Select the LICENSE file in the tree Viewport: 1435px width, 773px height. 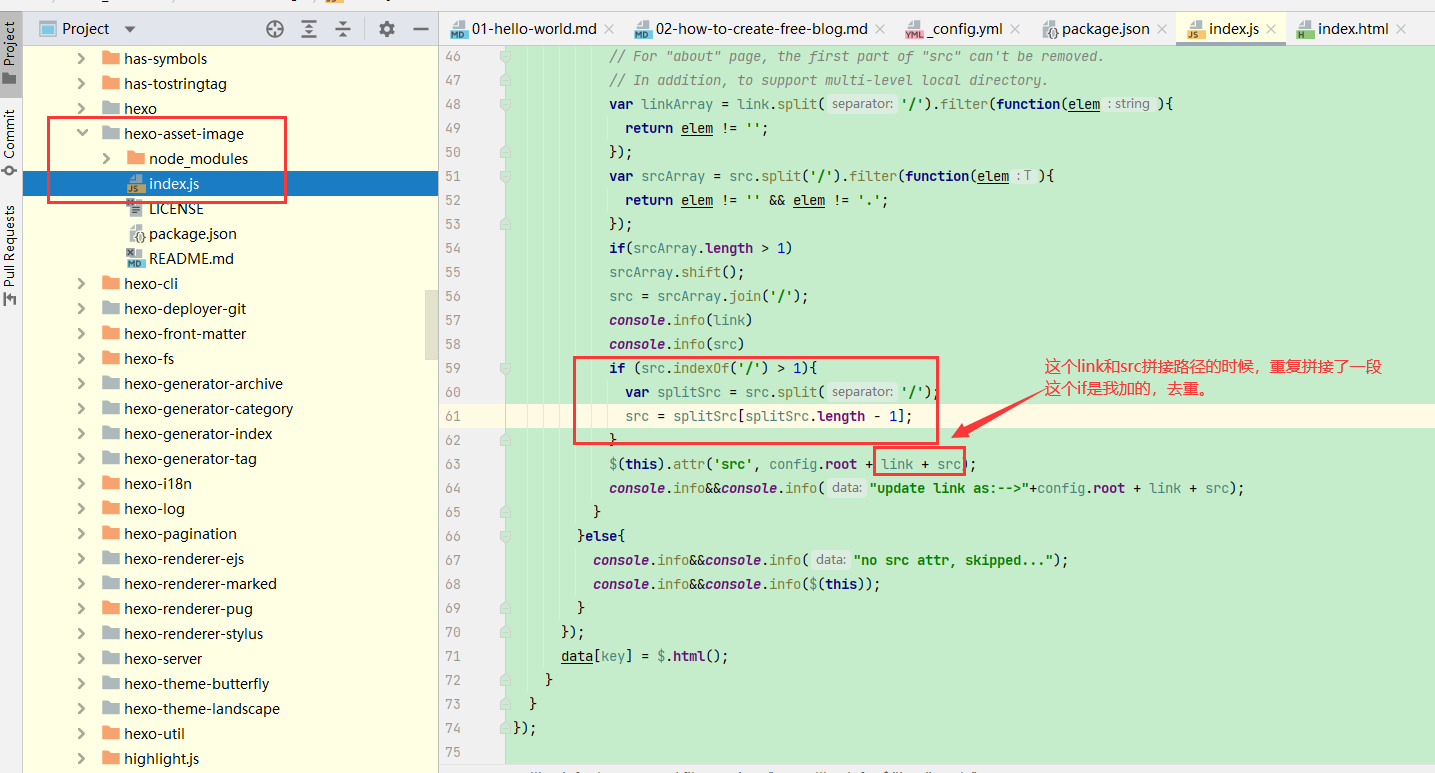pos(176,209)
